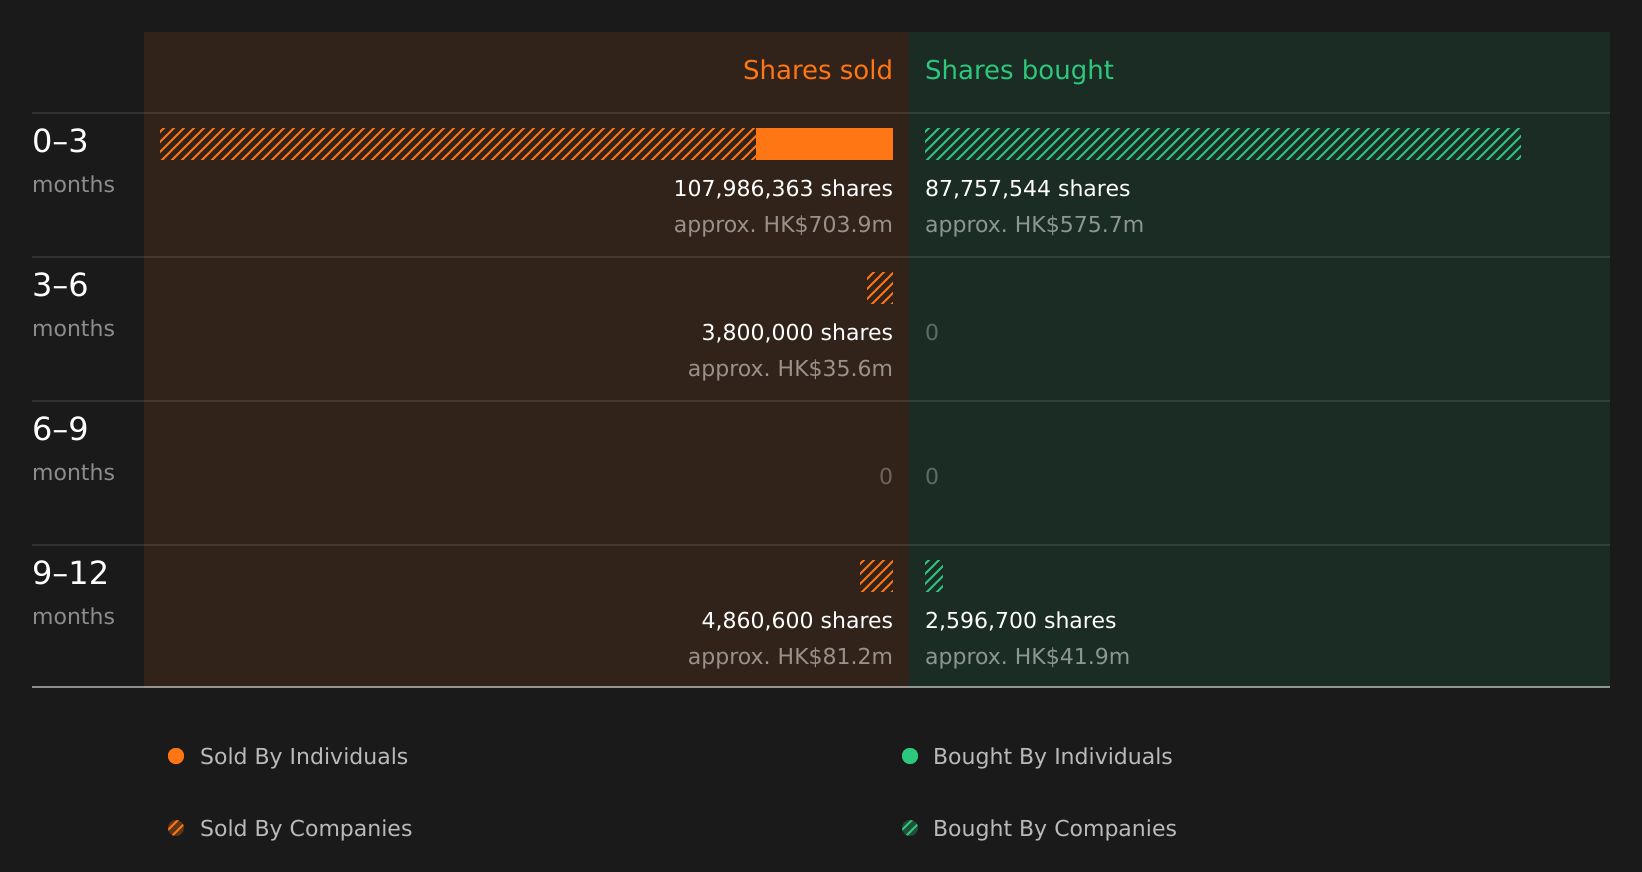
Task: Click the 0–3 months row label
Action: 73,160
